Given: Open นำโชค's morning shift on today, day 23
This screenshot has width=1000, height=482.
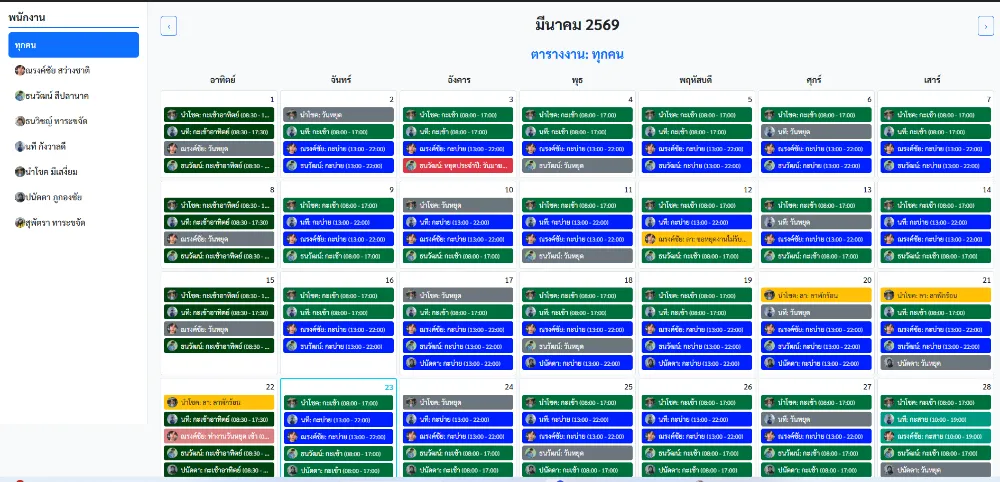Looking at the screenshot, I should tap(339, 403).
